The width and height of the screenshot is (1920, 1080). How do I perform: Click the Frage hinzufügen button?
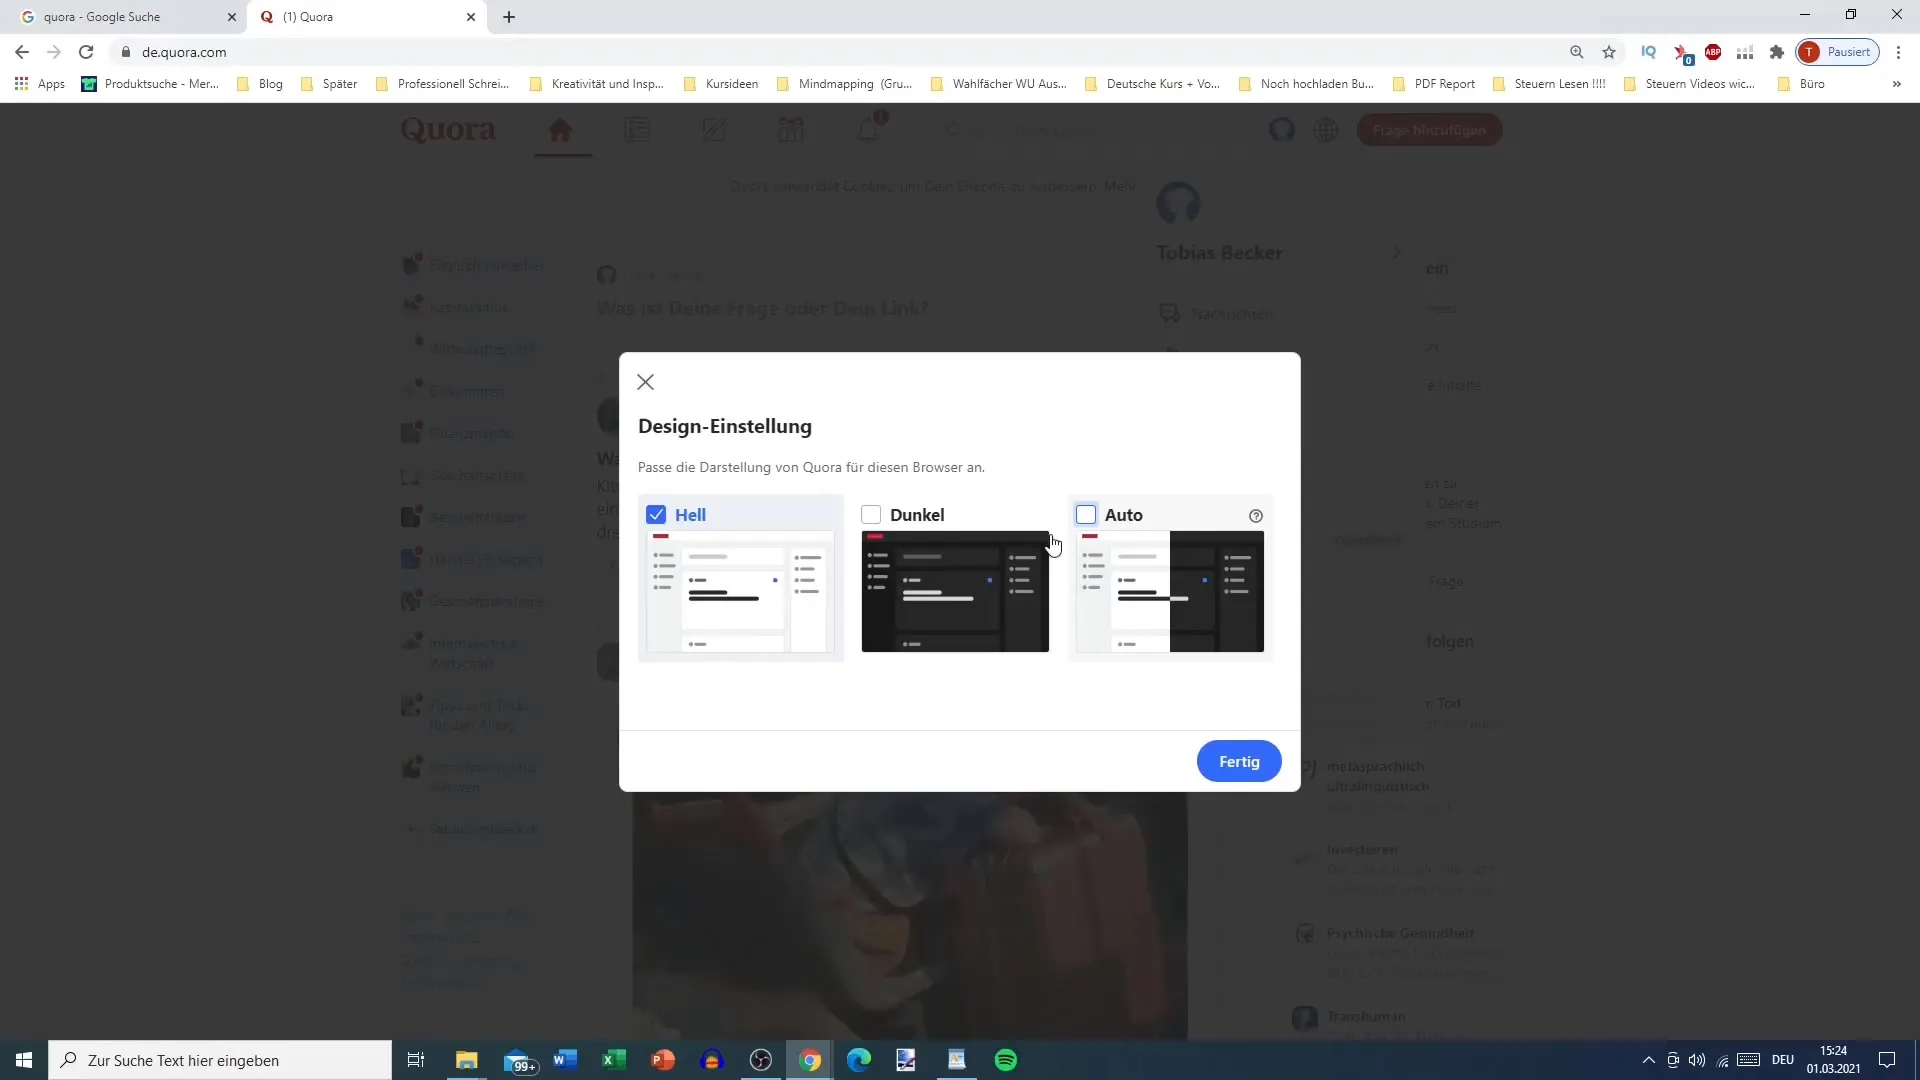pos(1429,130)
